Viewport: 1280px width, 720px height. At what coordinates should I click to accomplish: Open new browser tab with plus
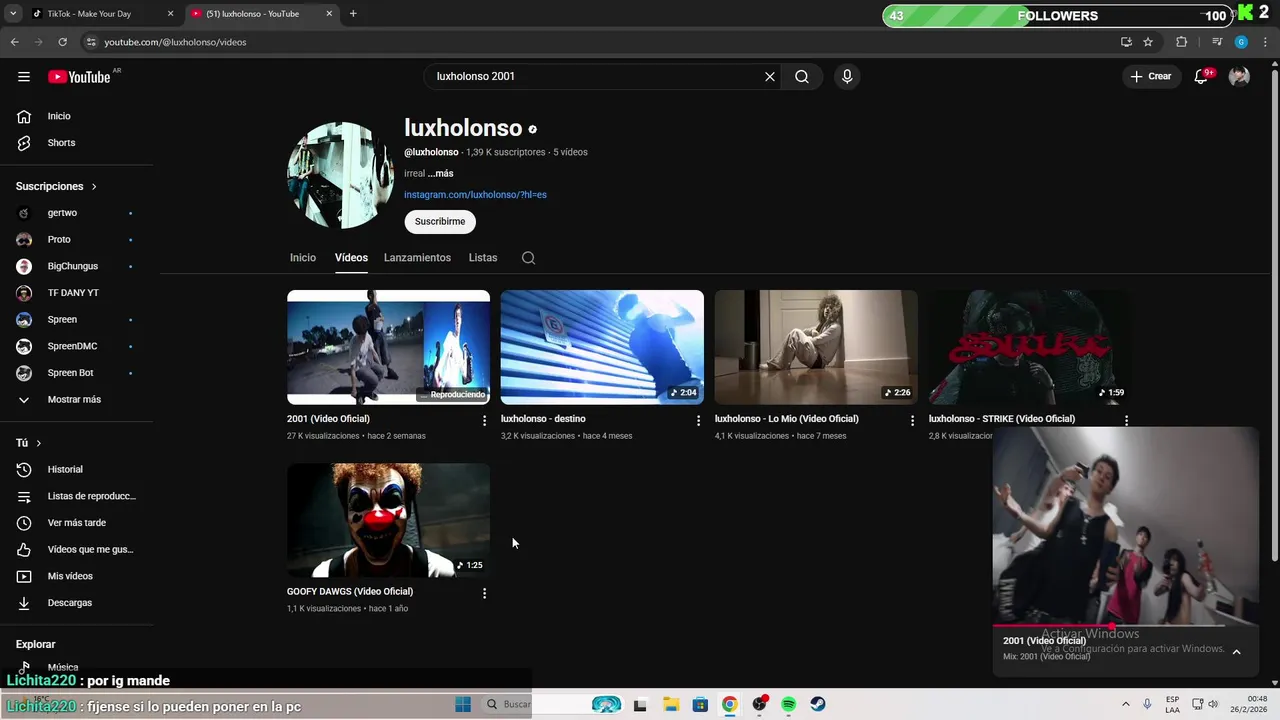pos(353,14)
